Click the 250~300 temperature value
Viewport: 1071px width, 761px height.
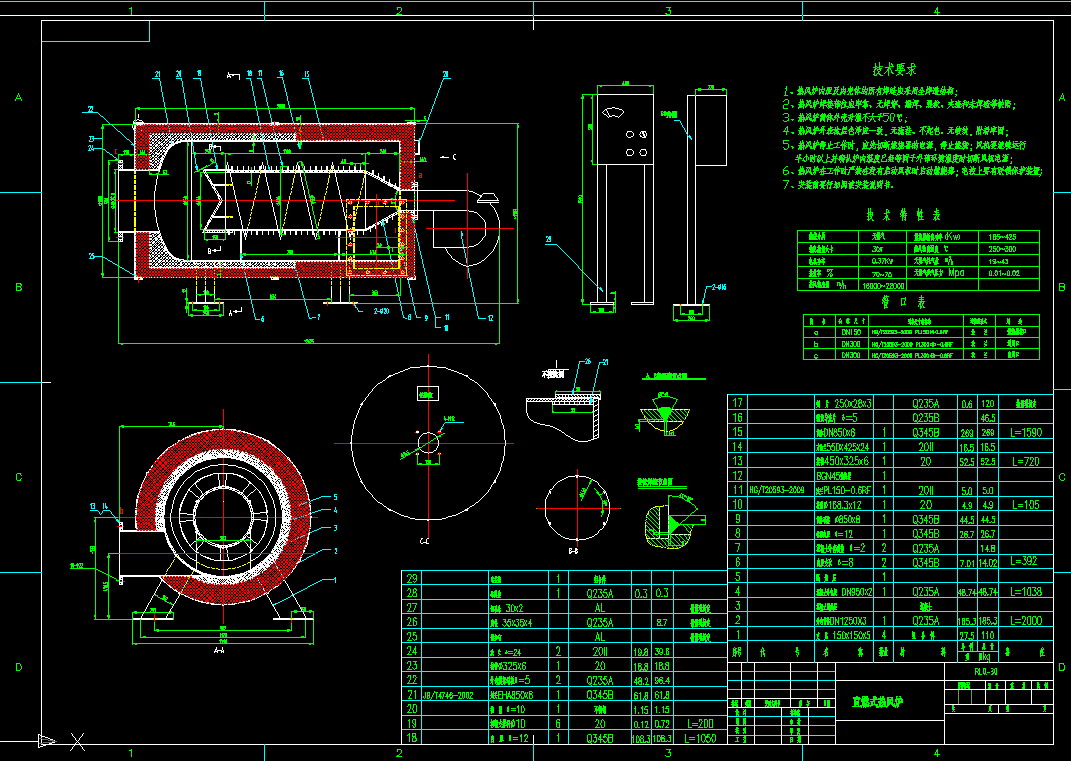[1001, 249]
